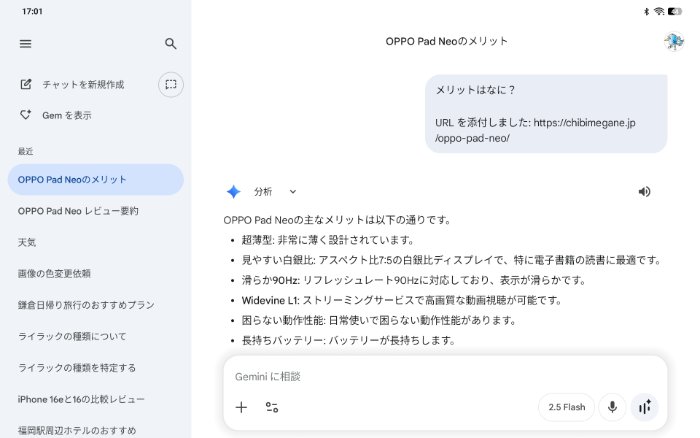Screen dimensions: 700x438
Task: Click the Gemini sparkle icon beside 分析
Action: point(233,192)
